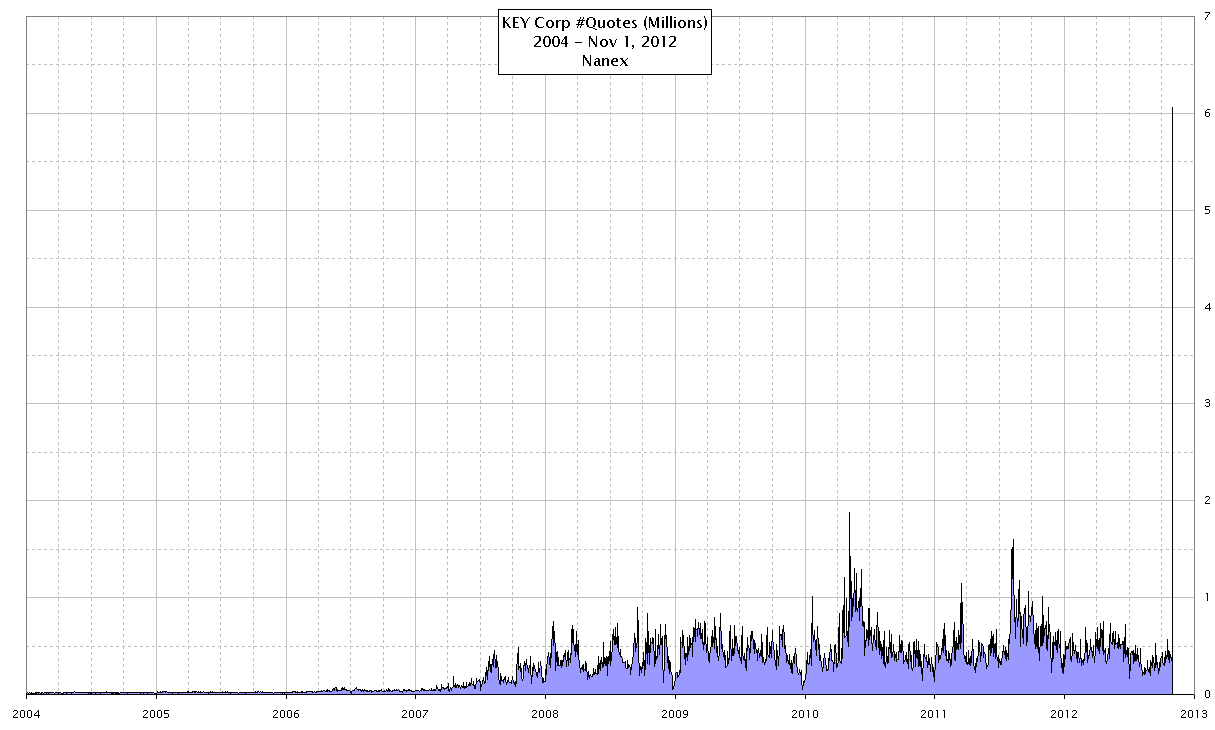Screen dimensions: 1215x730
Task: Click the 'Nanex' label in title box
Action: 604,61
